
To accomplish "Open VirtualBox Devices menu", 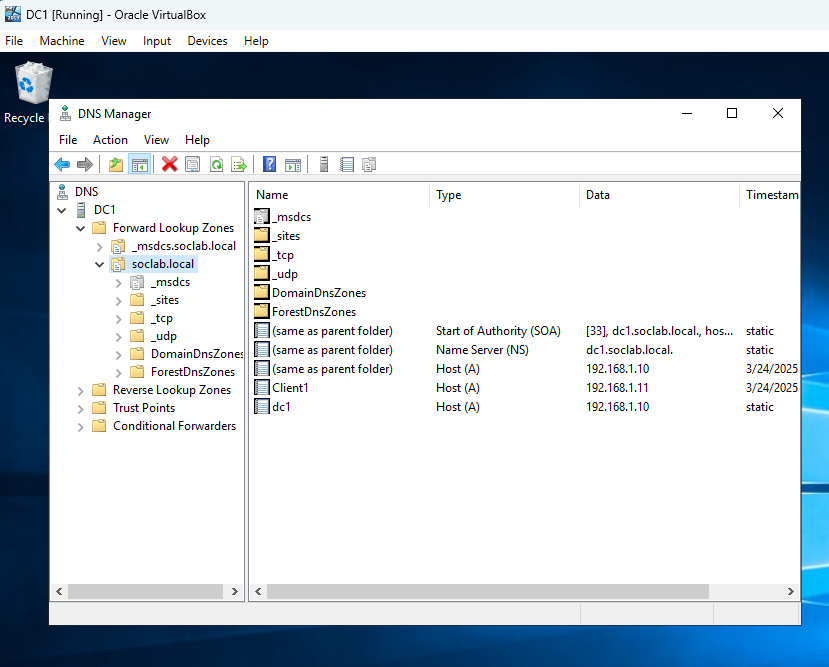I will [x=207, y=41].
